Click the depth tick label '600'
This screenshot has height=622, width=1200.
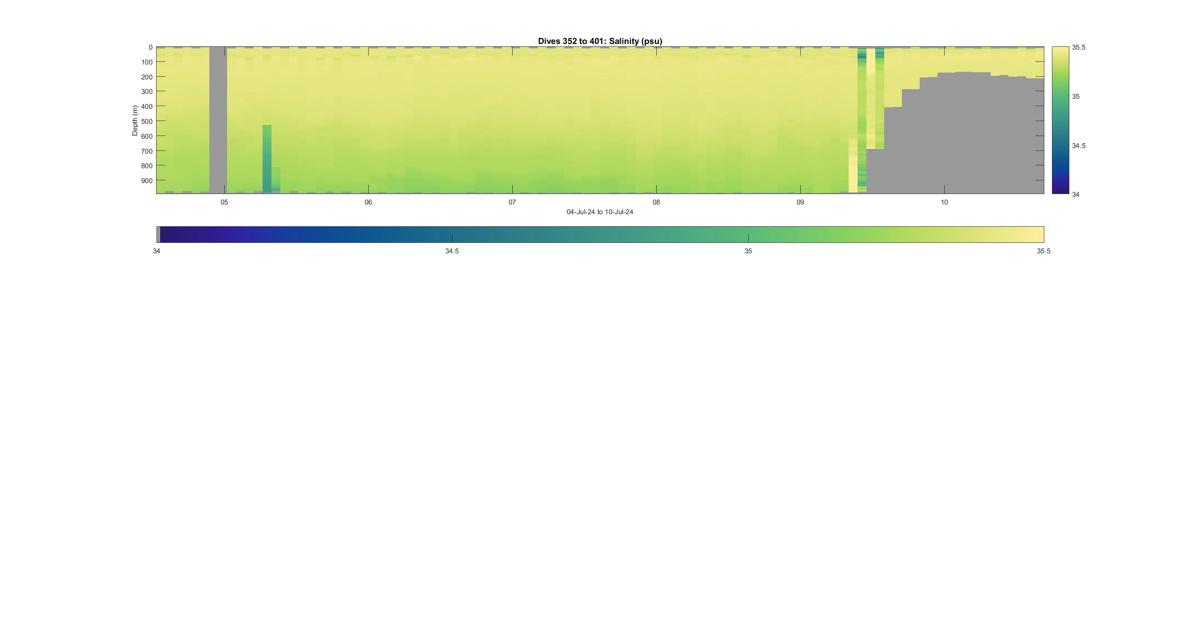click(146, 136)
